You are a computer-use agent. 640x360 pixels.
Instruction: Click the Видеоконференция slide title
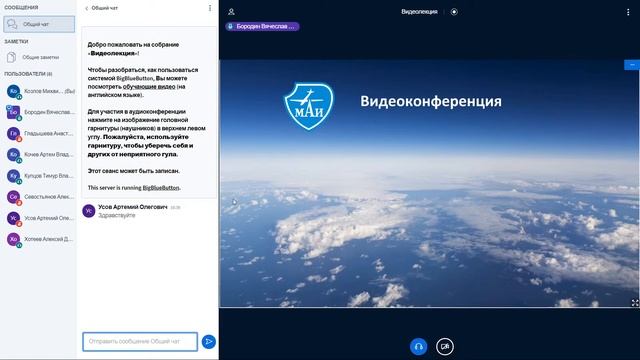[431, 101]
